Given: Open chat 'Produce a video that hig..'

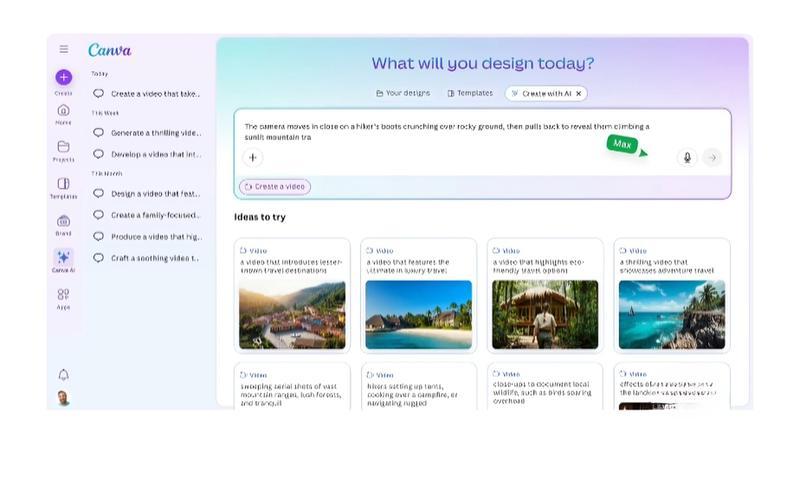Looking at the screenshot, I should 147,237.
